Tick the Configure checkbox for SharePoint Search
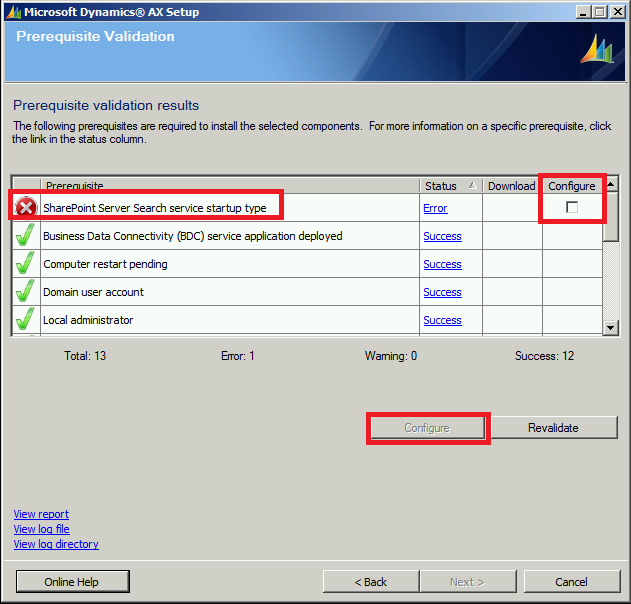631x604 pixels. tap(572, 207)
